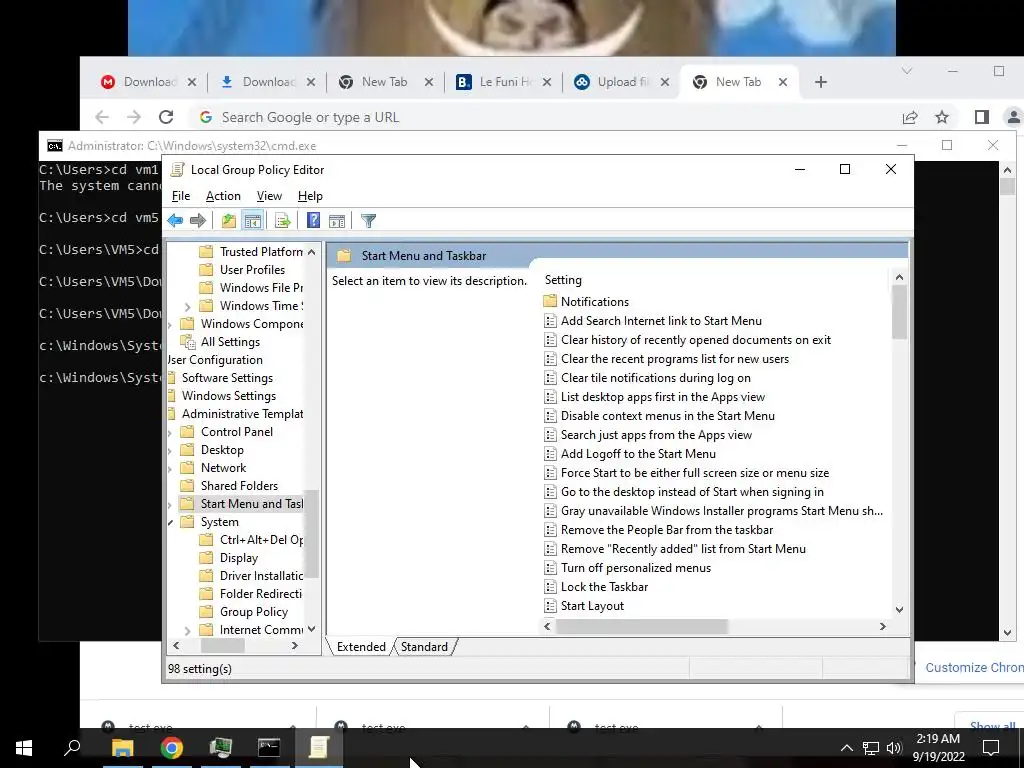Viewport: 1024px width, 768px height.
Task: Open the View menu
Action: point(269,196)
